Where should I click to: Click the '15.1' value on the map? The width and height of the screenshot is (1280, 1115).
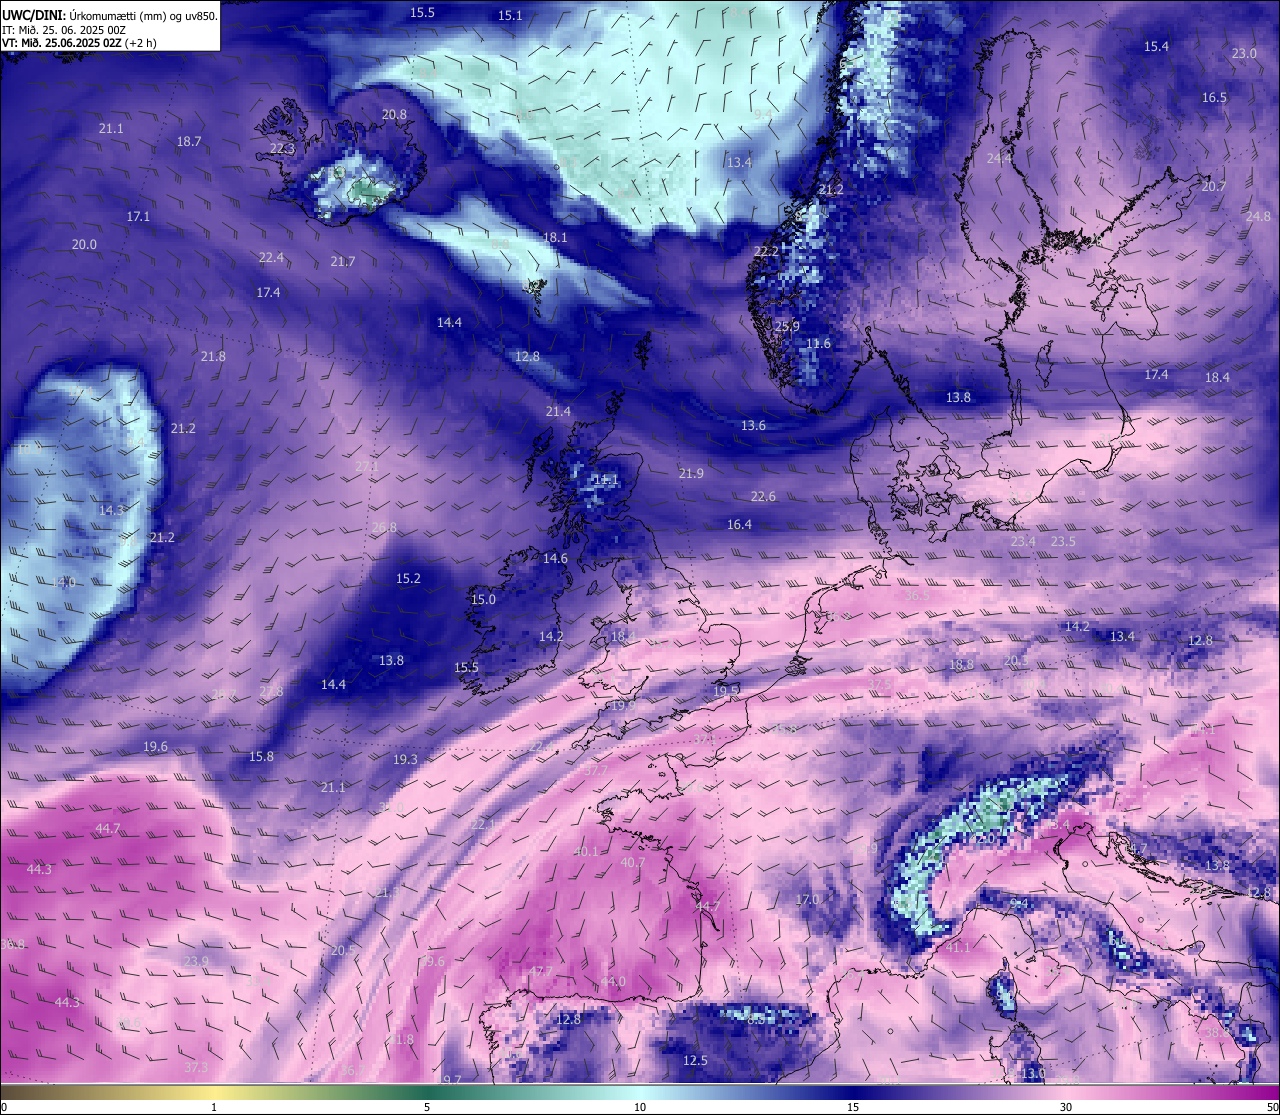click(510, 15)
